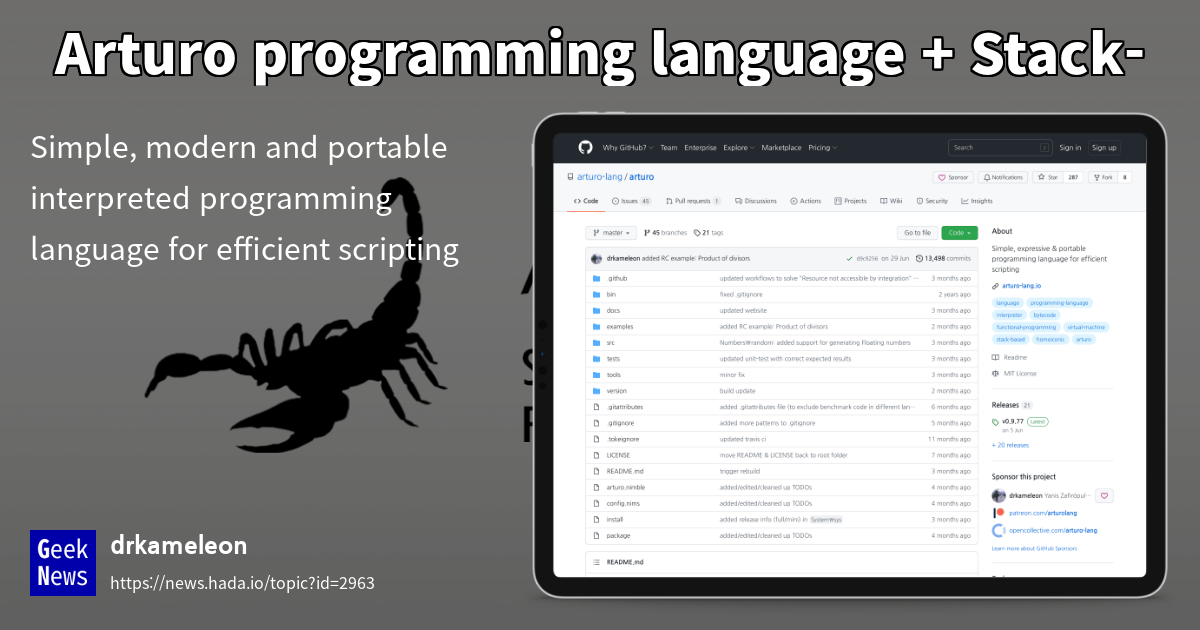Open the master branch dropdown
This screenshot has width=1200, height=630.
[611, 233]
